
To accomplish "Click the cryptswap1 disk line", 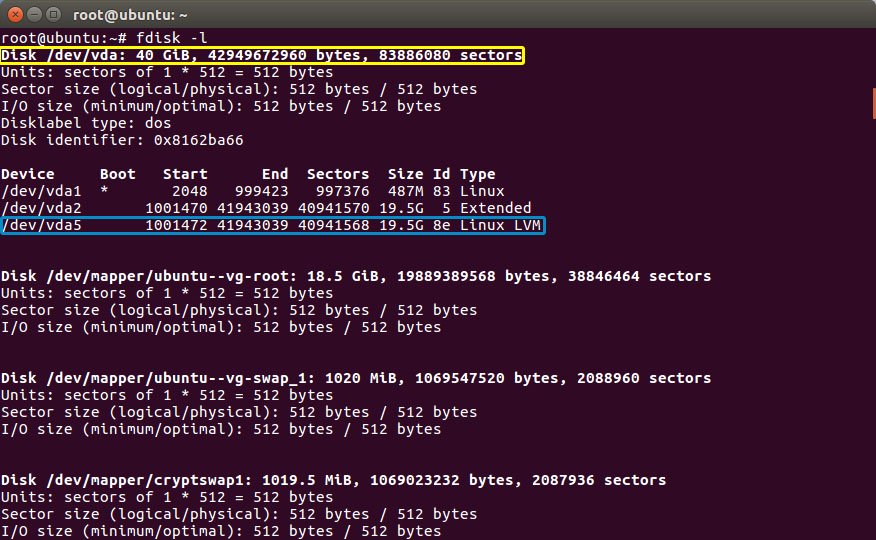I will tap(334, 480).
